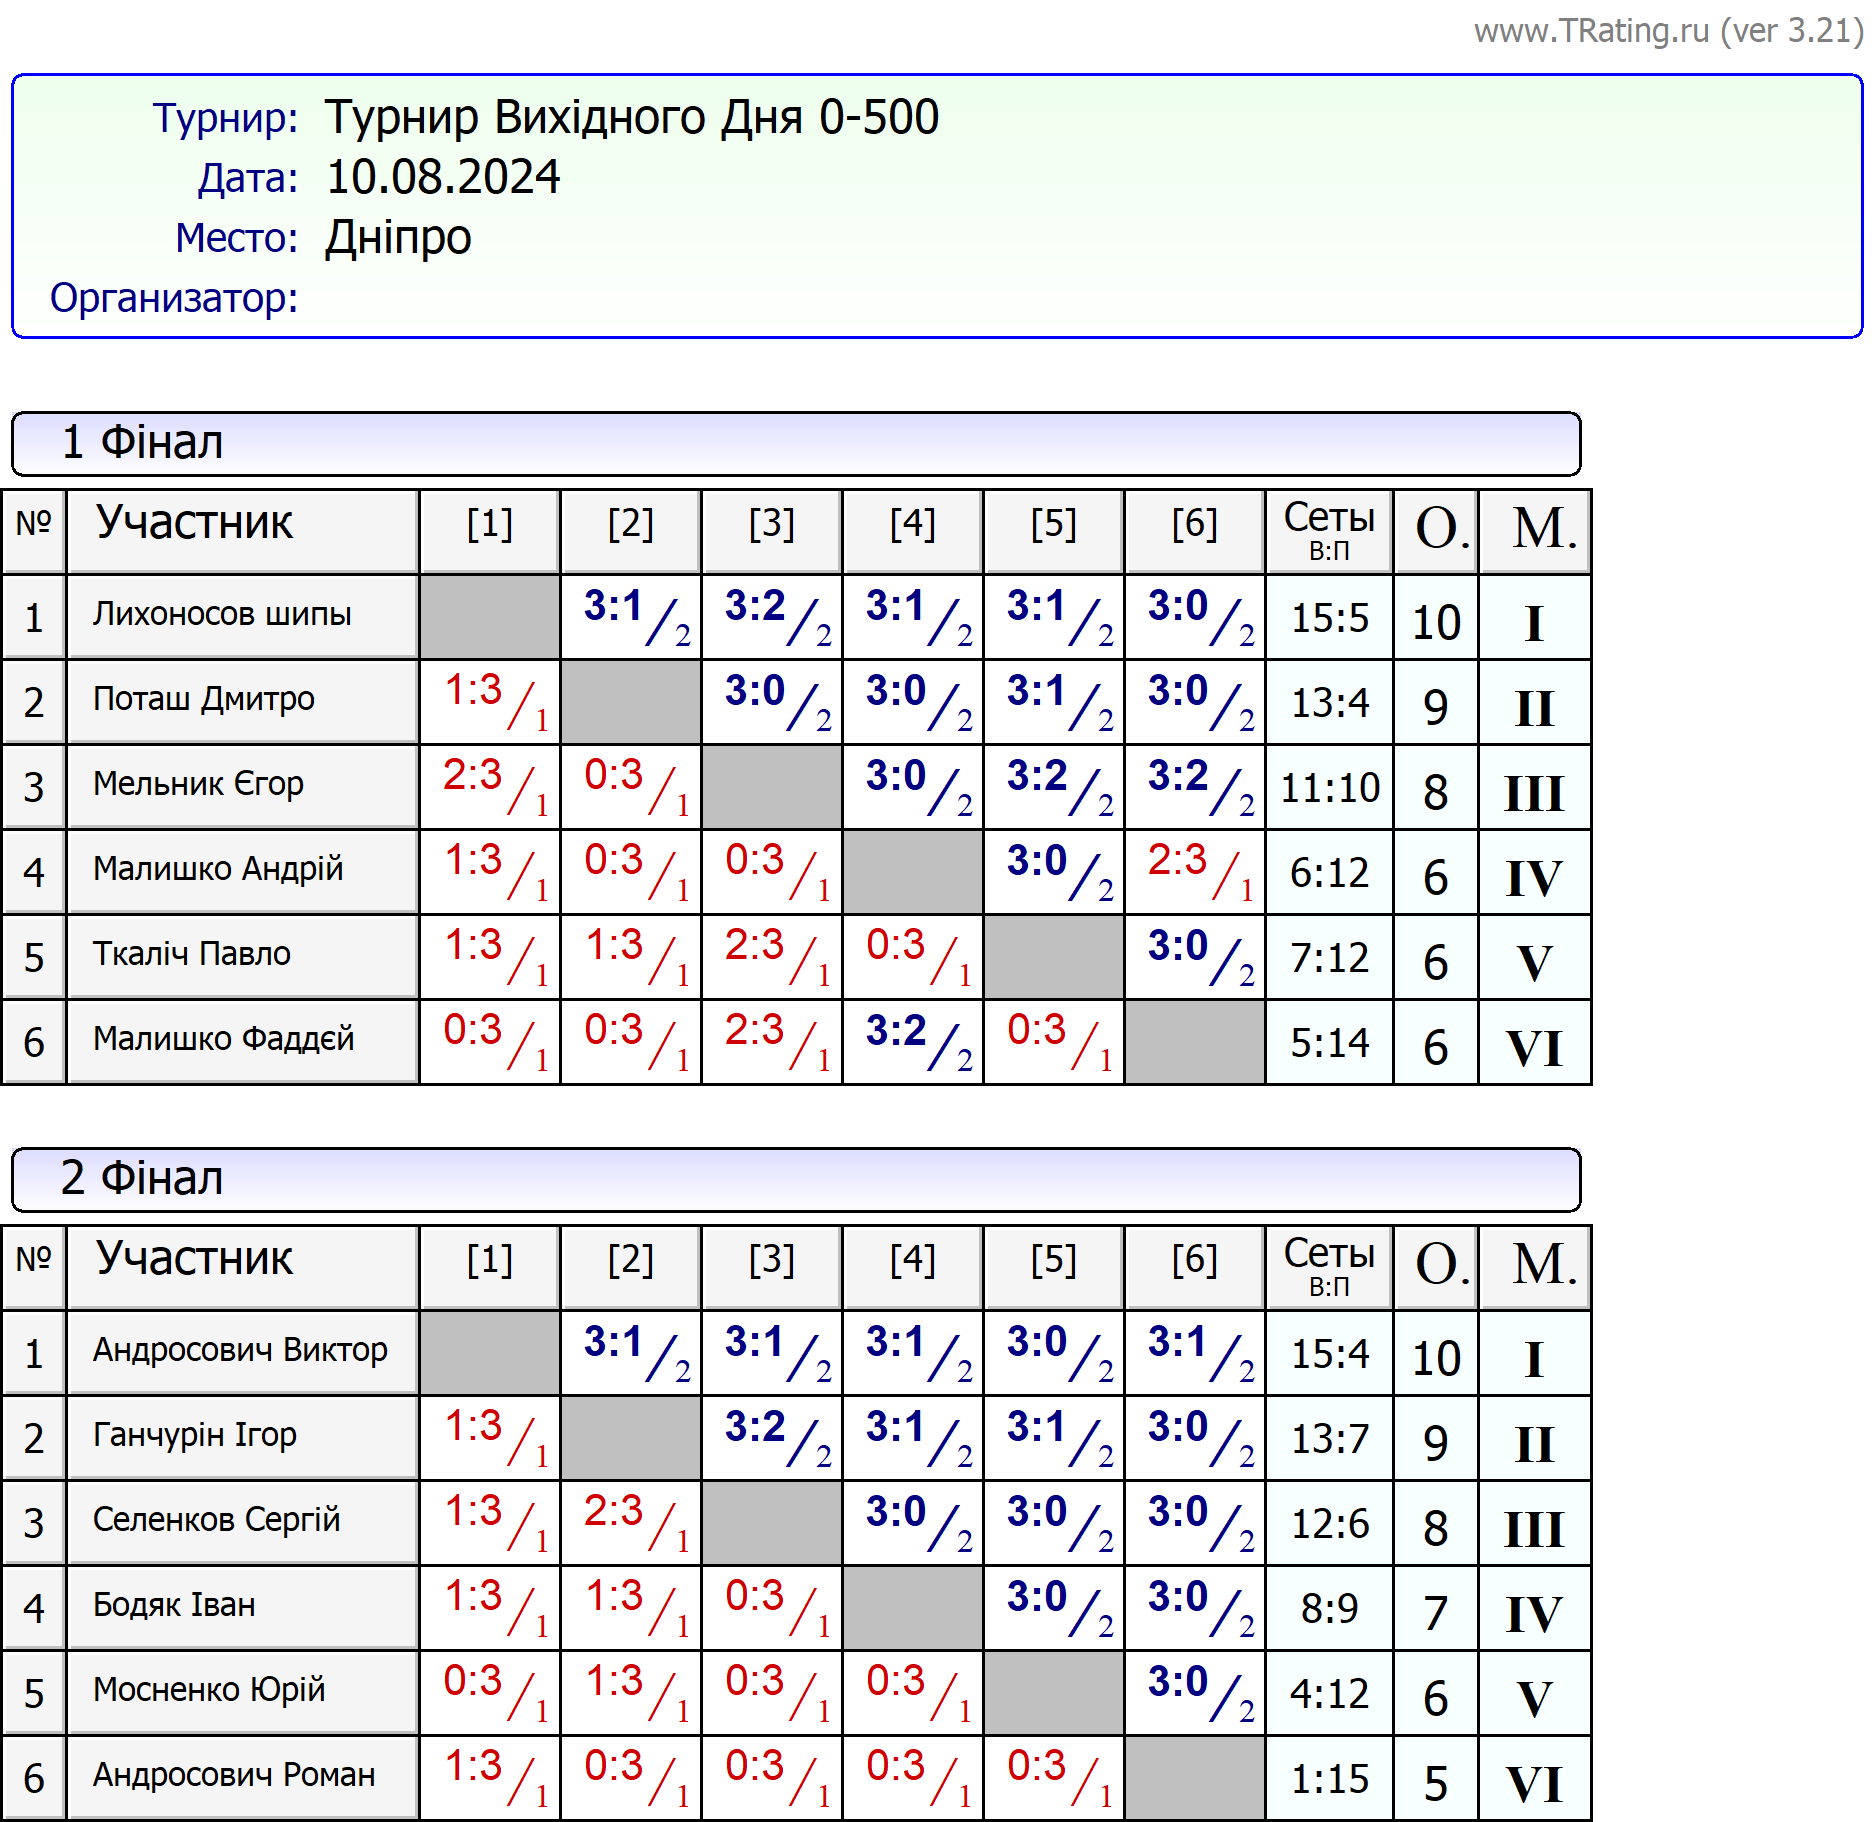
Task: Click participant 'Мельник Єгор'
Action: pos(198,784)
